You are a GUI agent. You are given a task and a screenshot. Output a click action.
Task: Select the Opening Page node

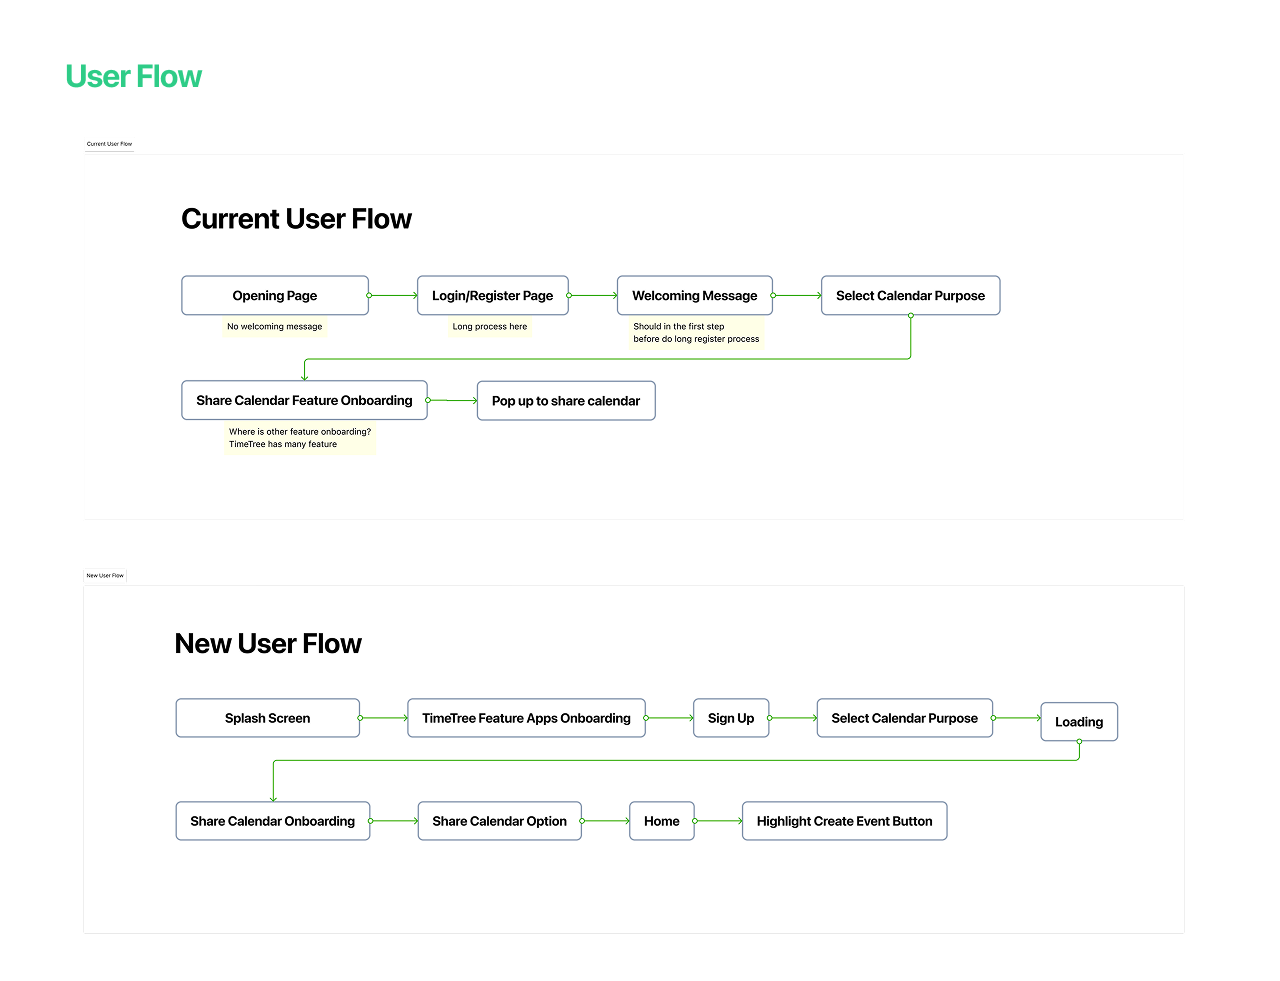(274, 295)
